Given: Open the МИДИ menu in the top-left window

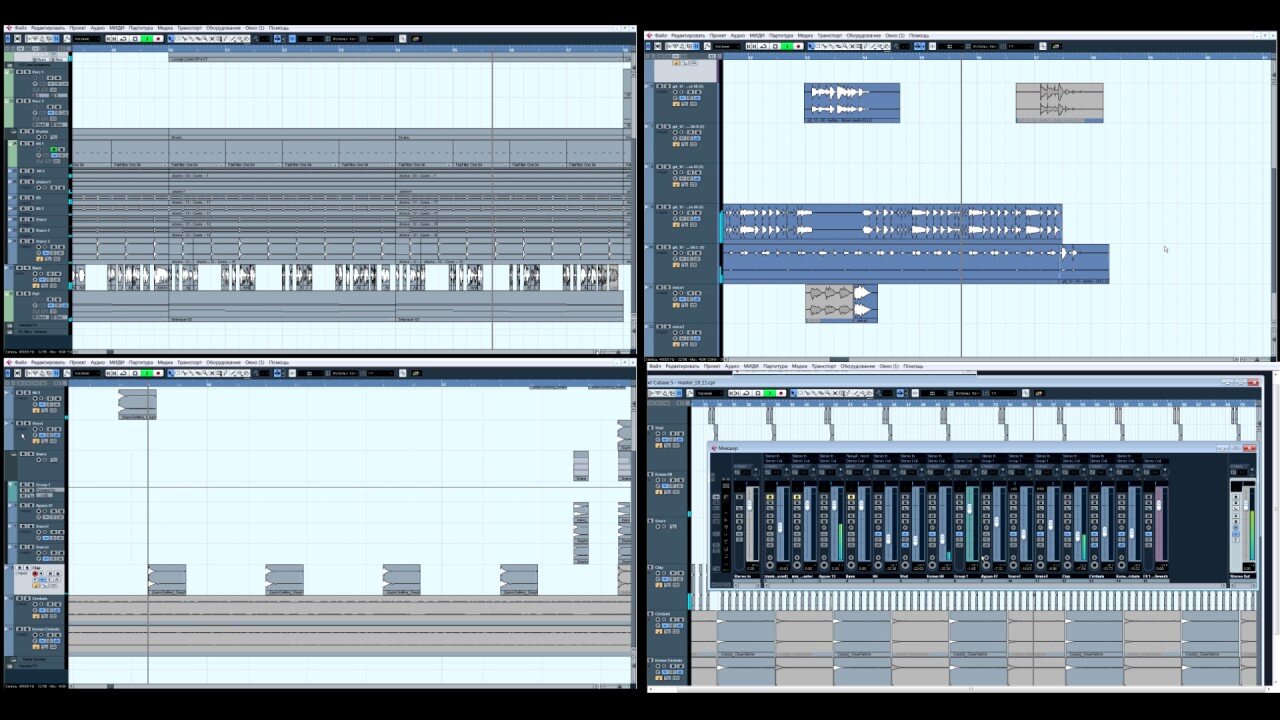Looking at the screenshot, I should 117,28.
